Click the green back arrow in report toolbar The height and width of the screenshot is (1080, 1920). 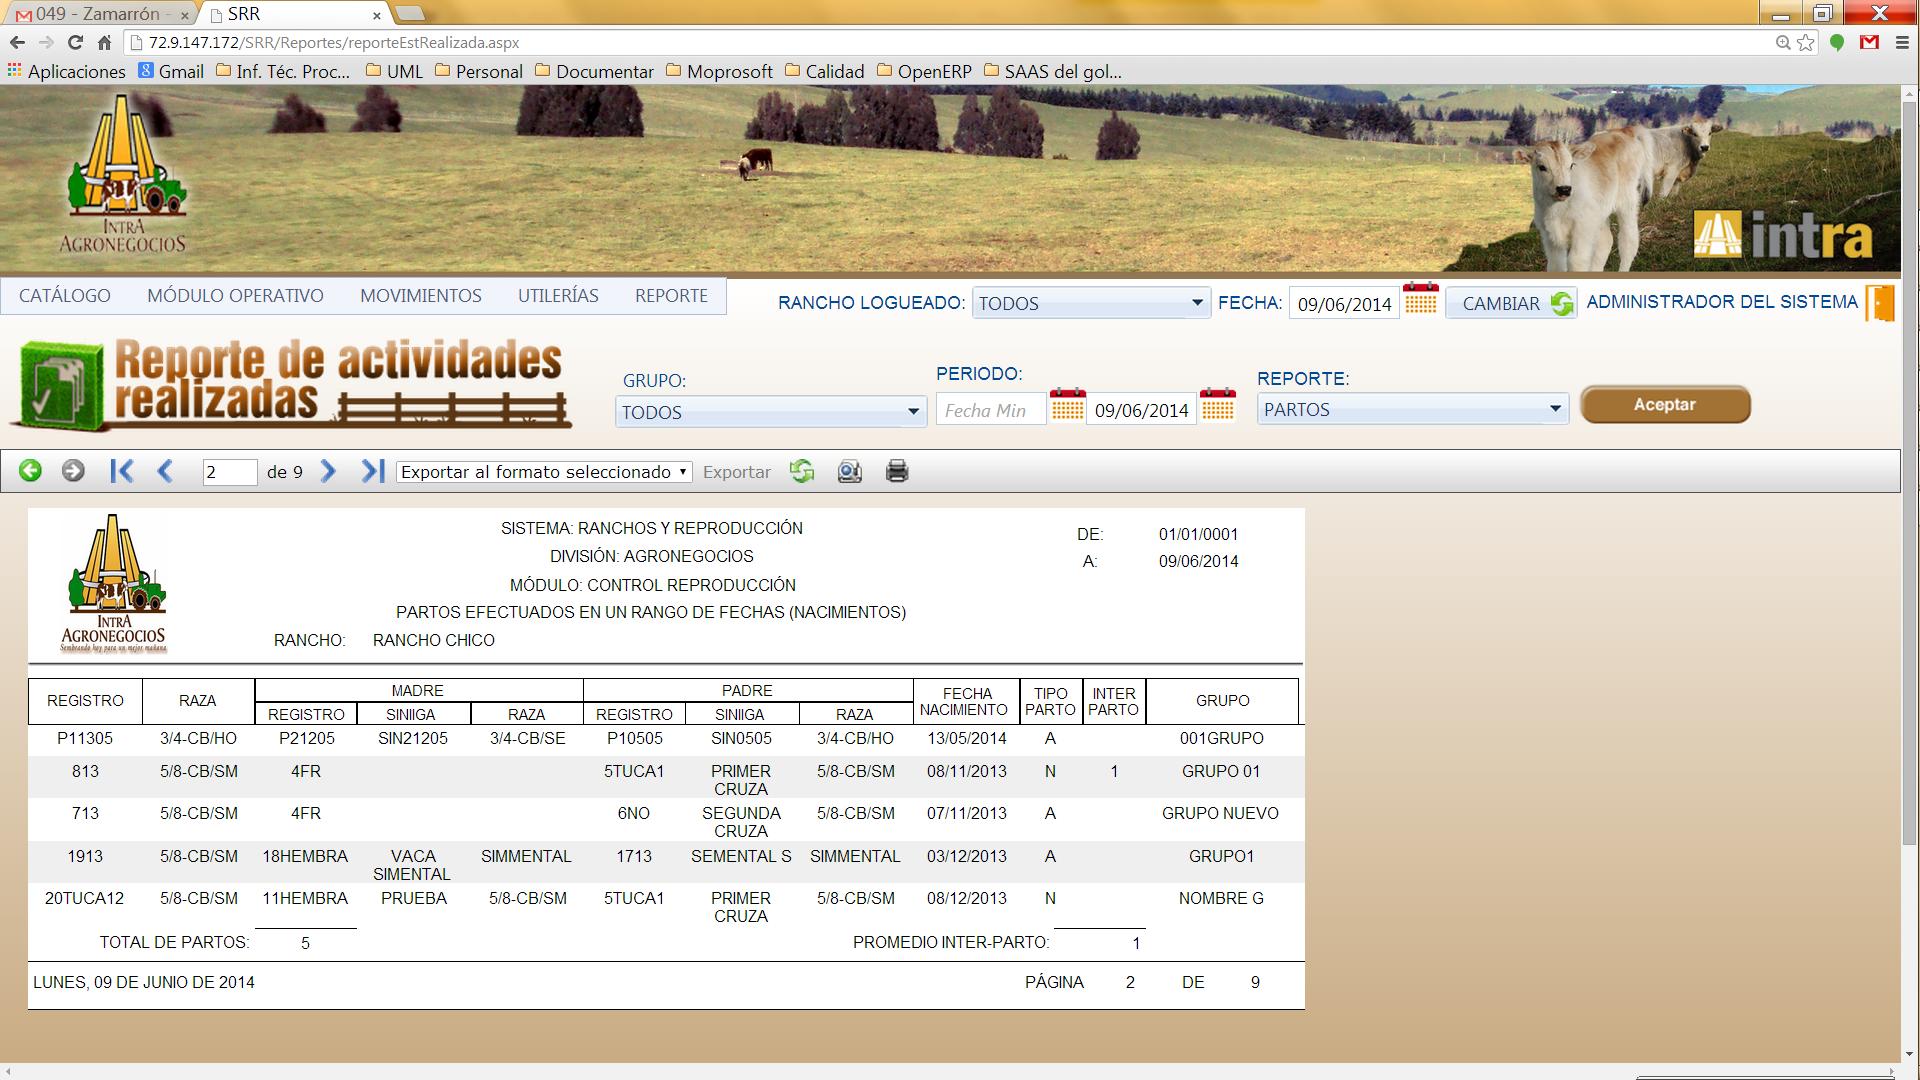30,471
